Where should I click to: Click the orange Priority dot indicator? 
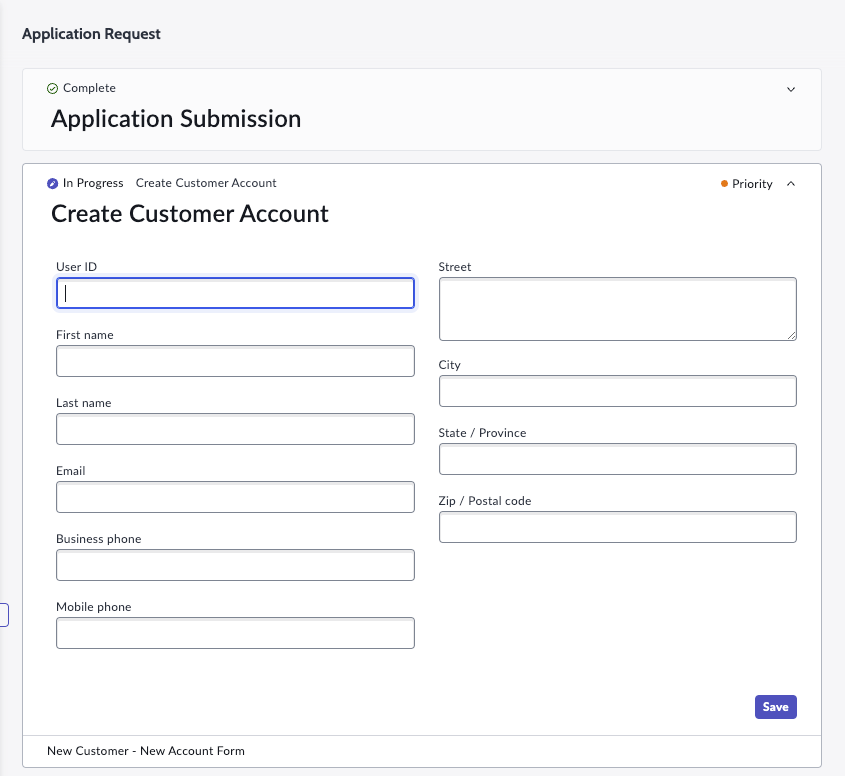click(x=724, y=184)
